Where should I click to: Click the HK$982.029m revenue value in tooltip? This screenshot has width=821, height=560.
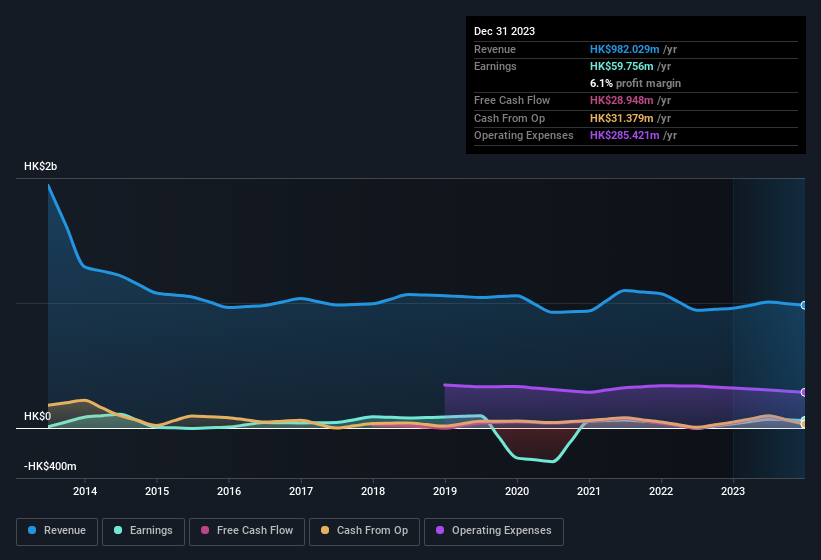625,49
